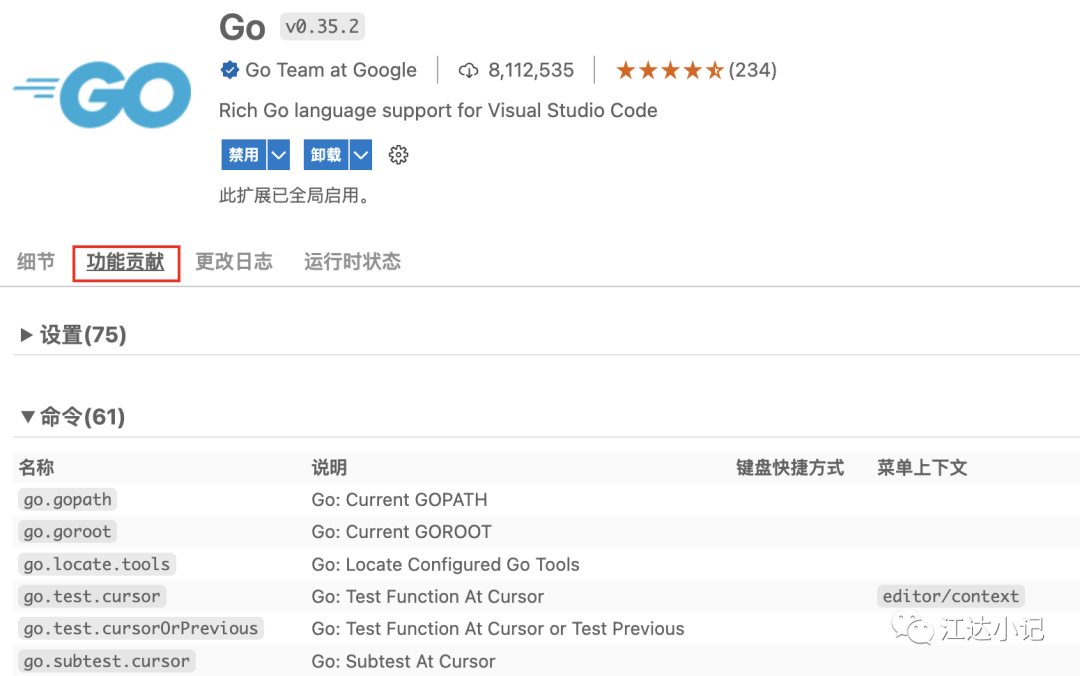Collapse the 命令(61) section

pos(73,416)
